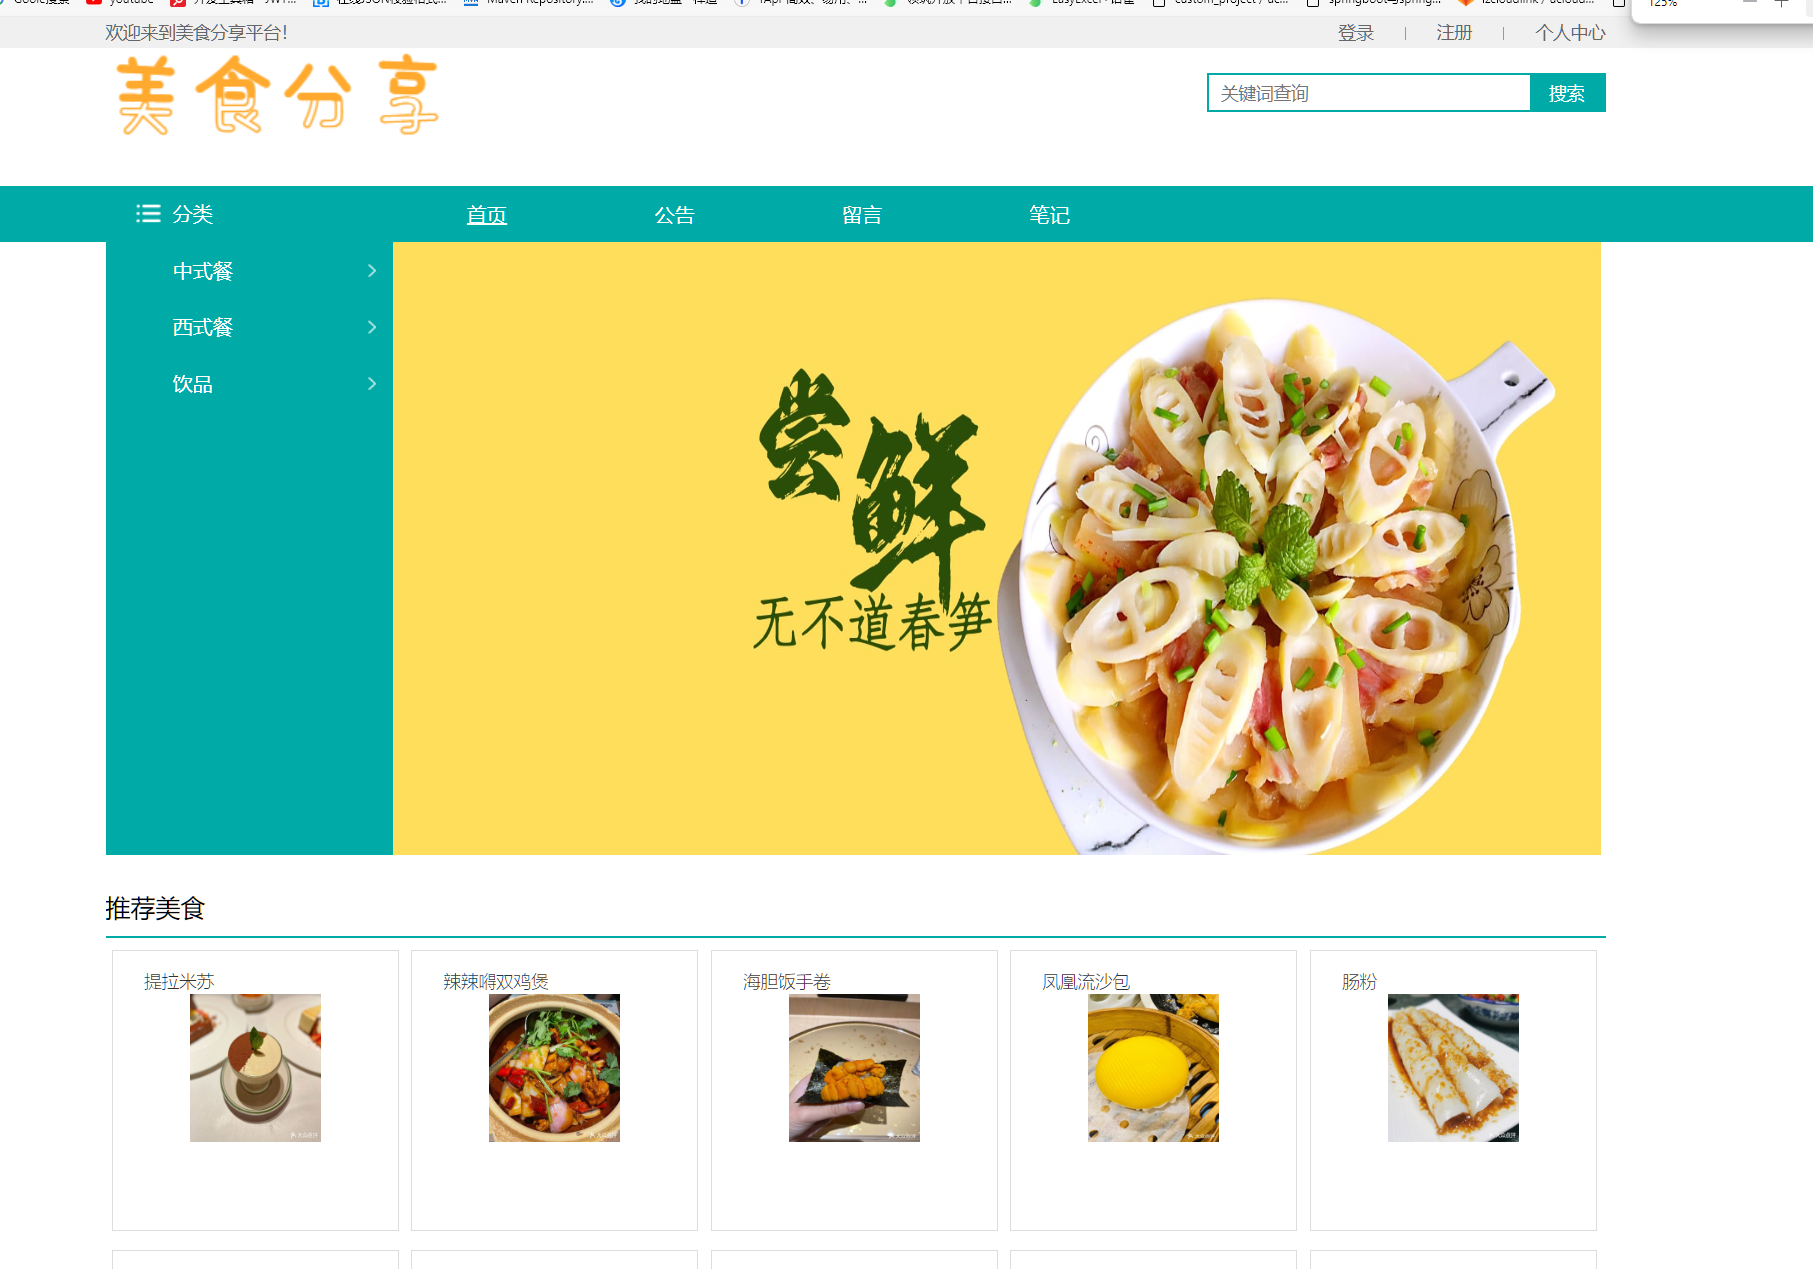This screenshot has height=1269, width=1813.
Task: Click the 搜索 search button
Action: click(1567, 93)
